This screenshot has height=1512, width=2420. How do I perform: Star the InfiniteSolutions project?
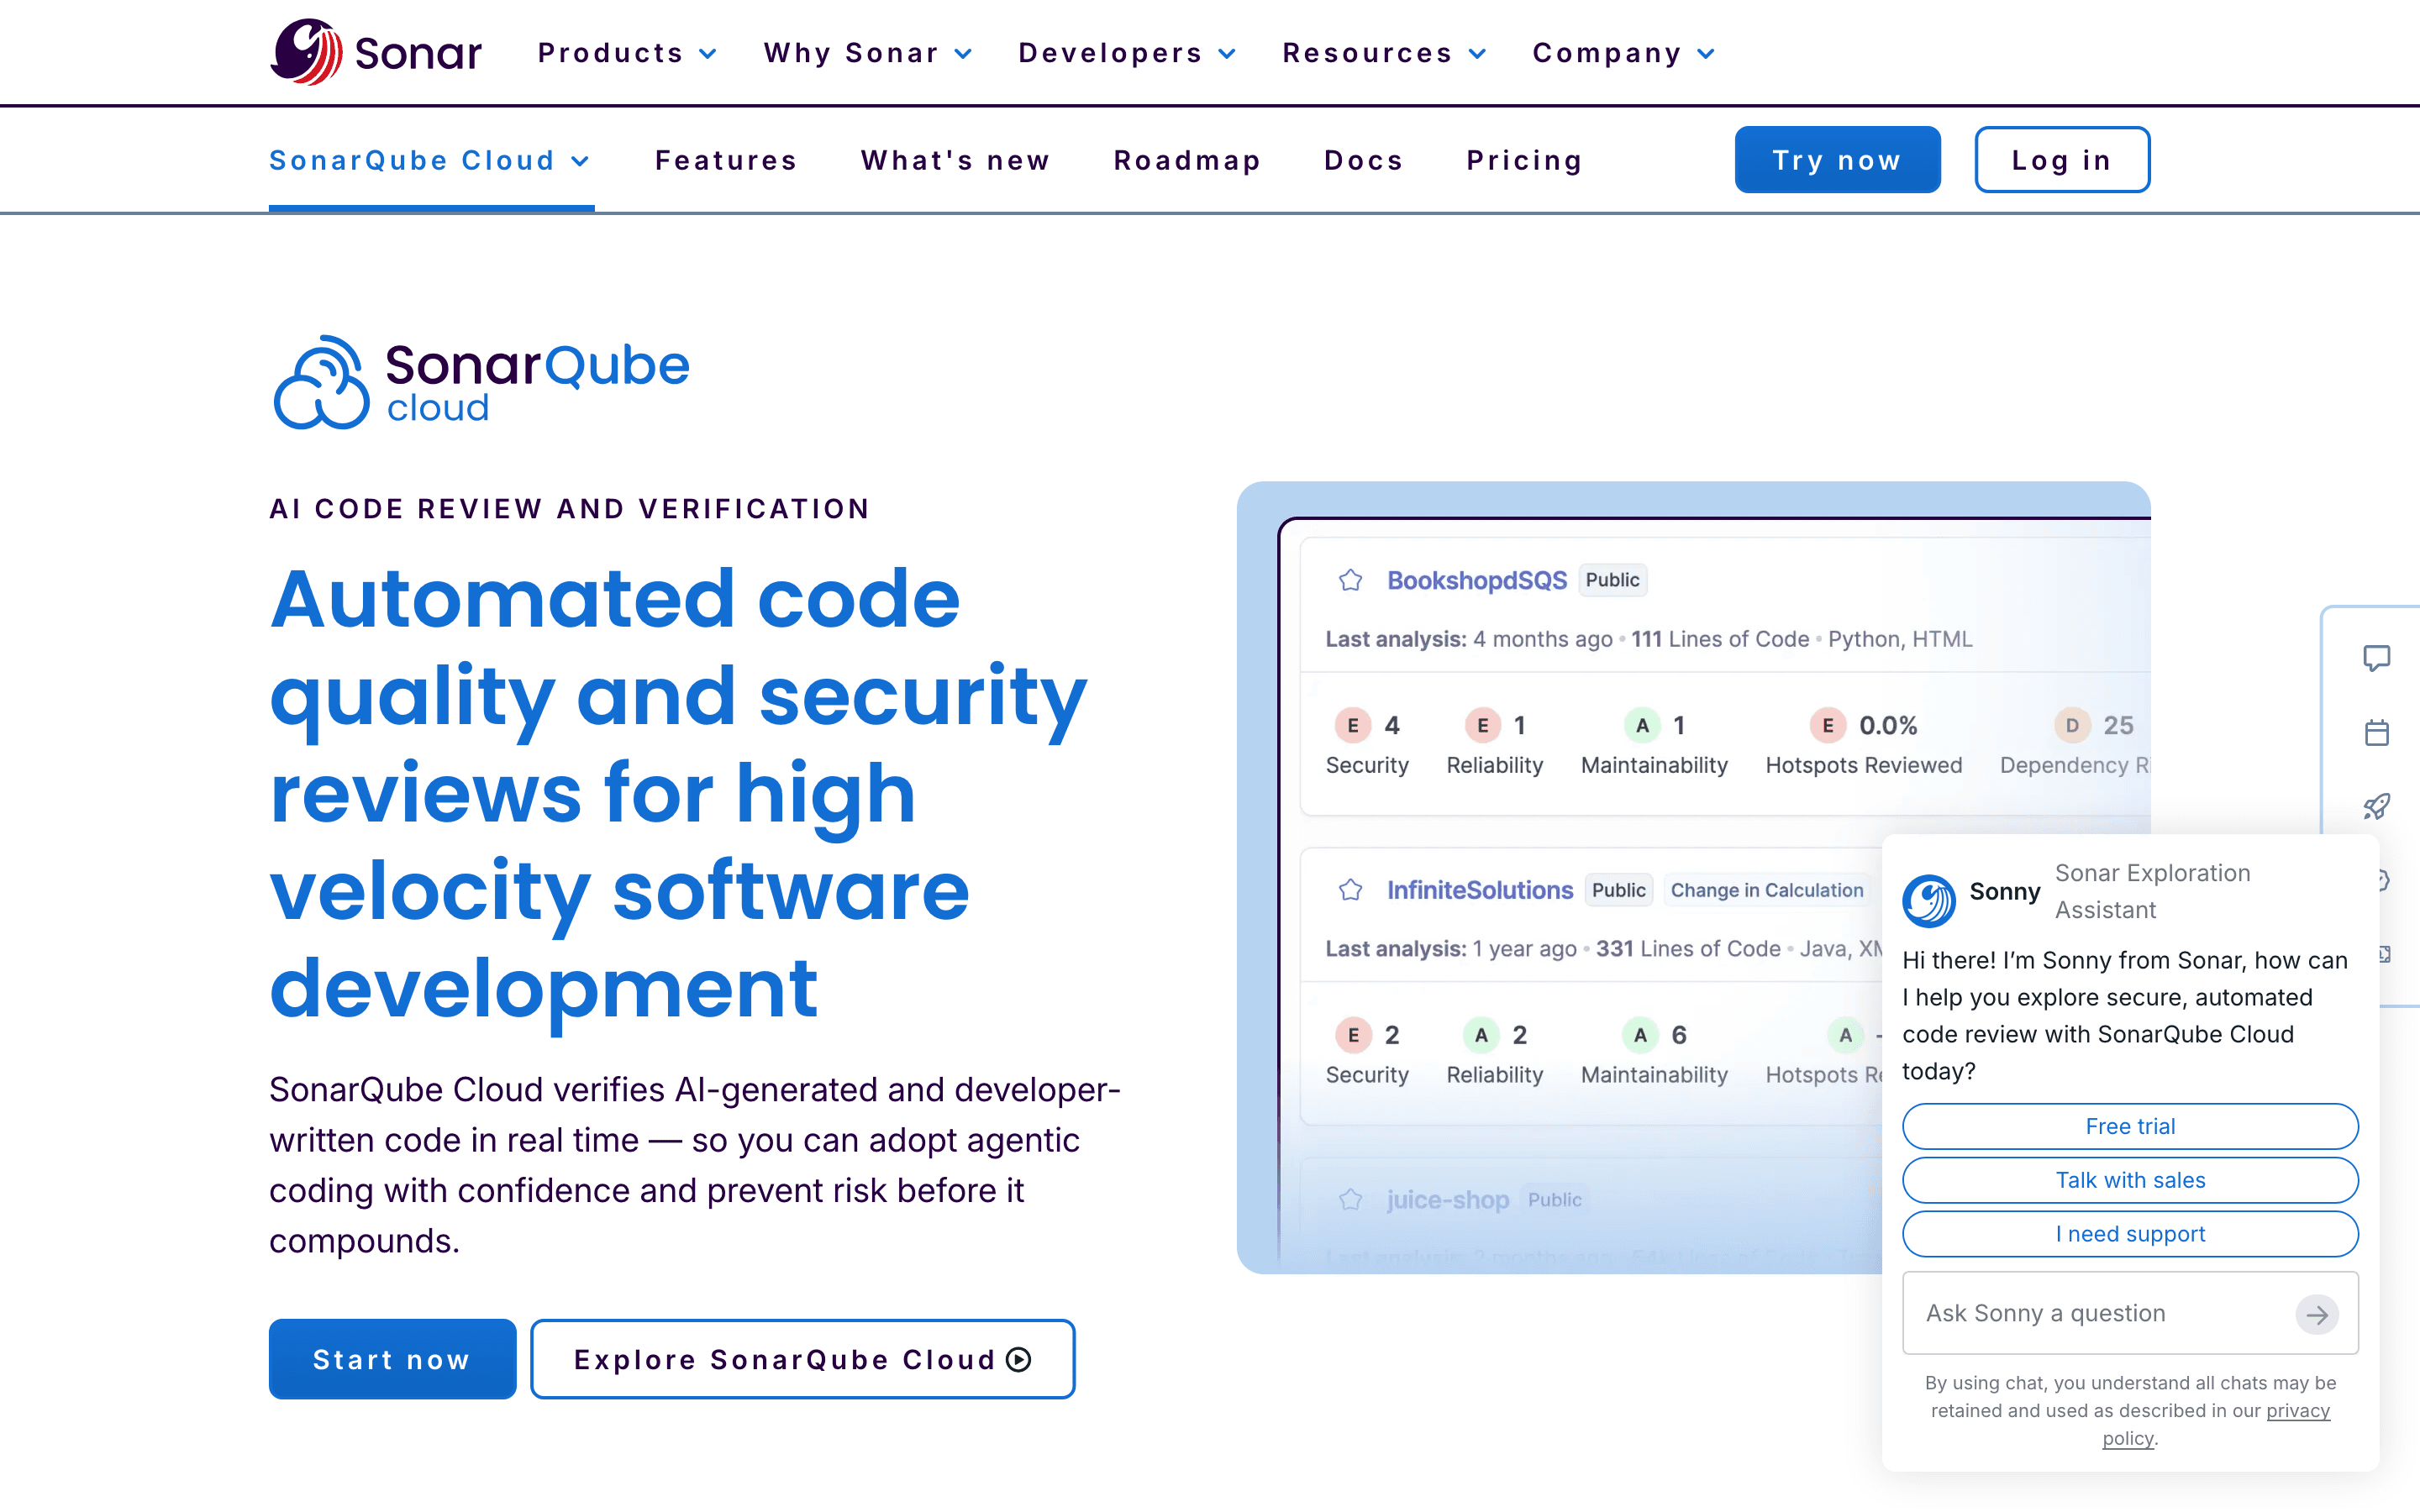pyautogui.click(x=1350, y=890)
